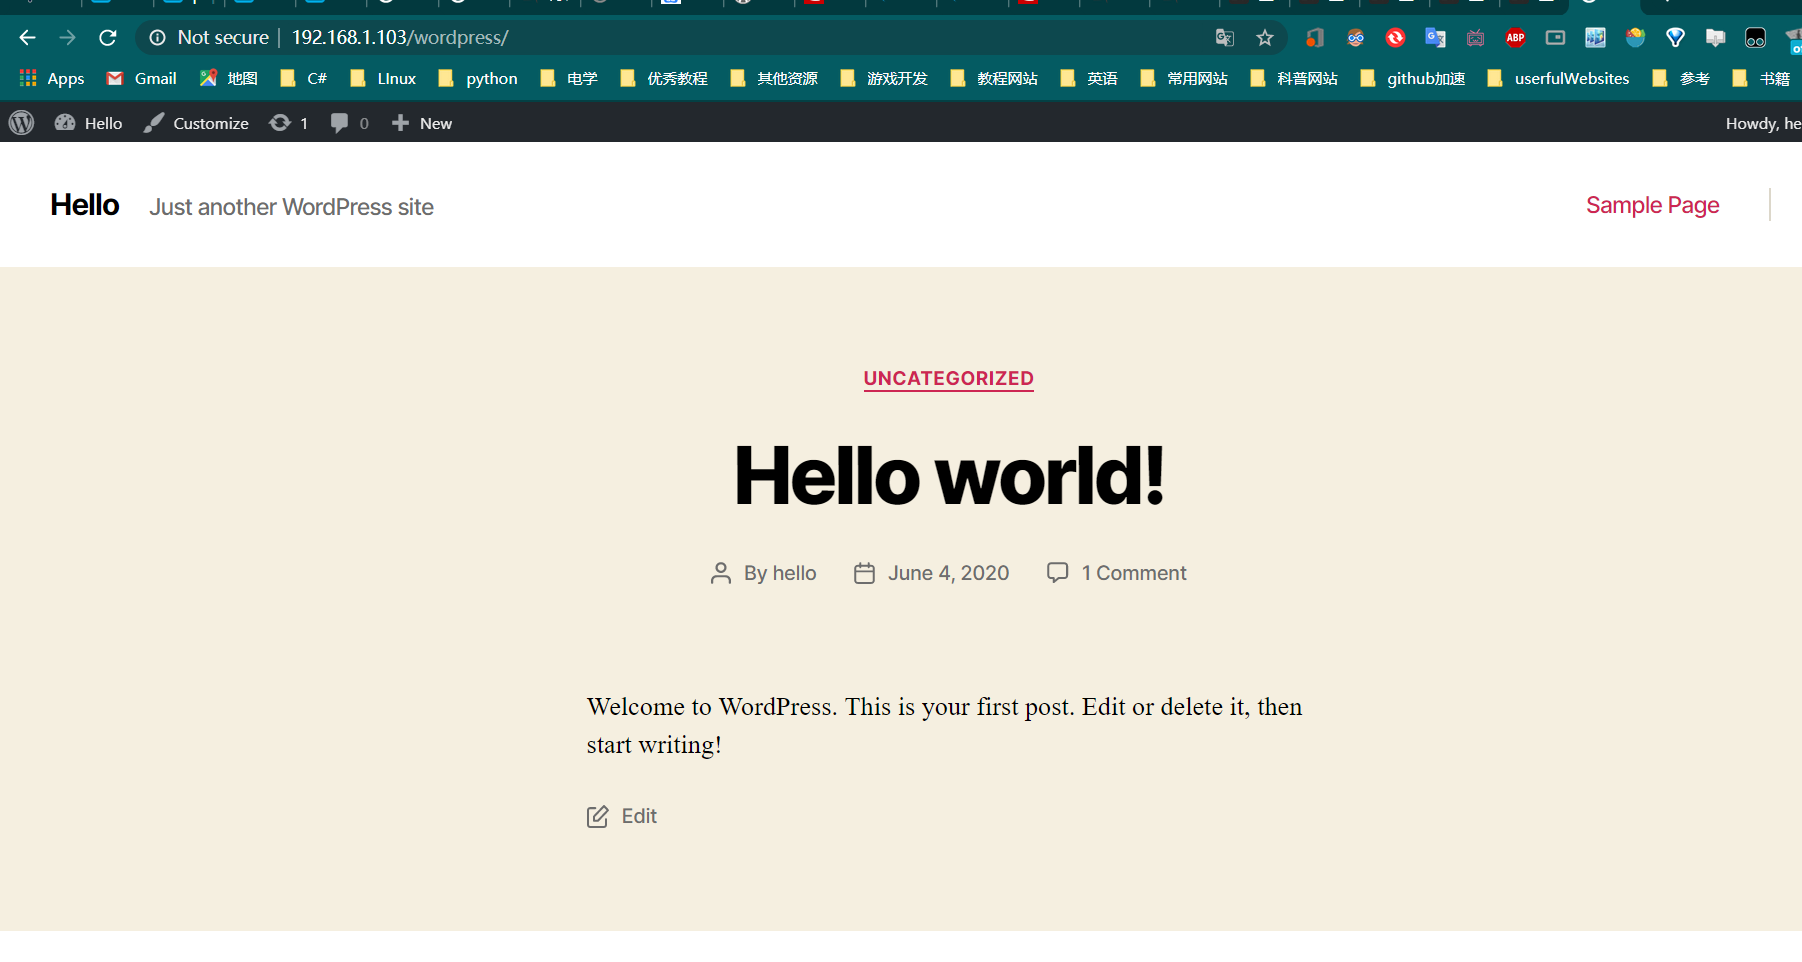Bookmark this page with the star icon
1802x962 pixels.
(x=1265, y=38)
